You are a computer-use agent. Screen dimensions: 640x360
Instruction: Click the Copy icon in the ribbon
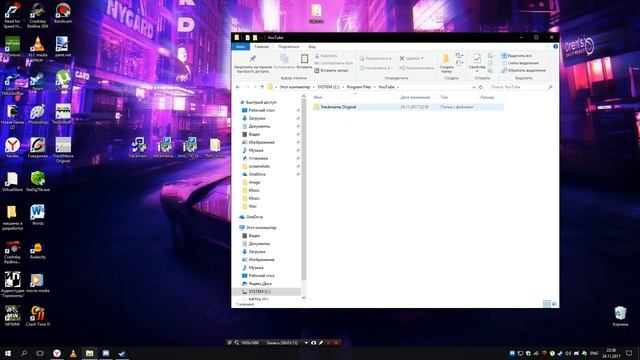284,58
